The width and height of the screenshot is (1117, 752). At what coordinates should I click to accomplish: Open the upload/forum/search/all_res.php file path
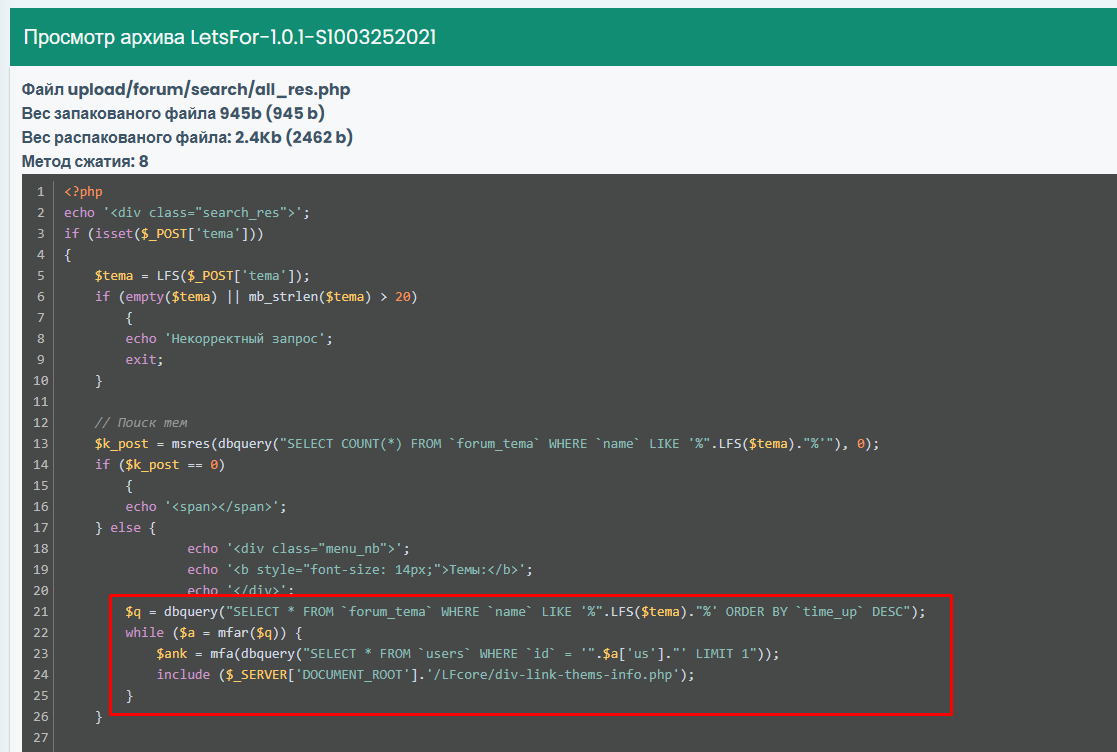pos(209,90)
